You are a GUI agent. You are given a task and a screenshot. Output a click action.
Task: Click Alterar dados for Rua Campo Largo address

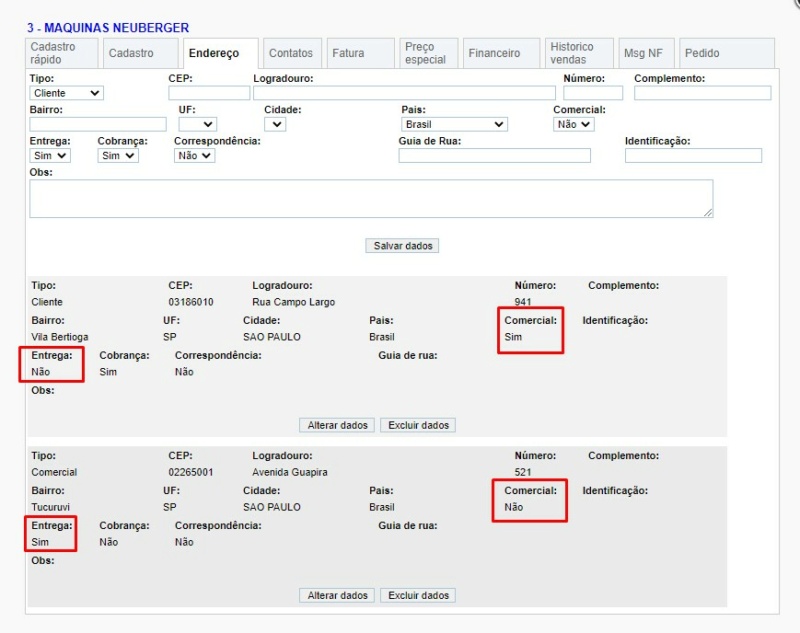tap(337, 425)
